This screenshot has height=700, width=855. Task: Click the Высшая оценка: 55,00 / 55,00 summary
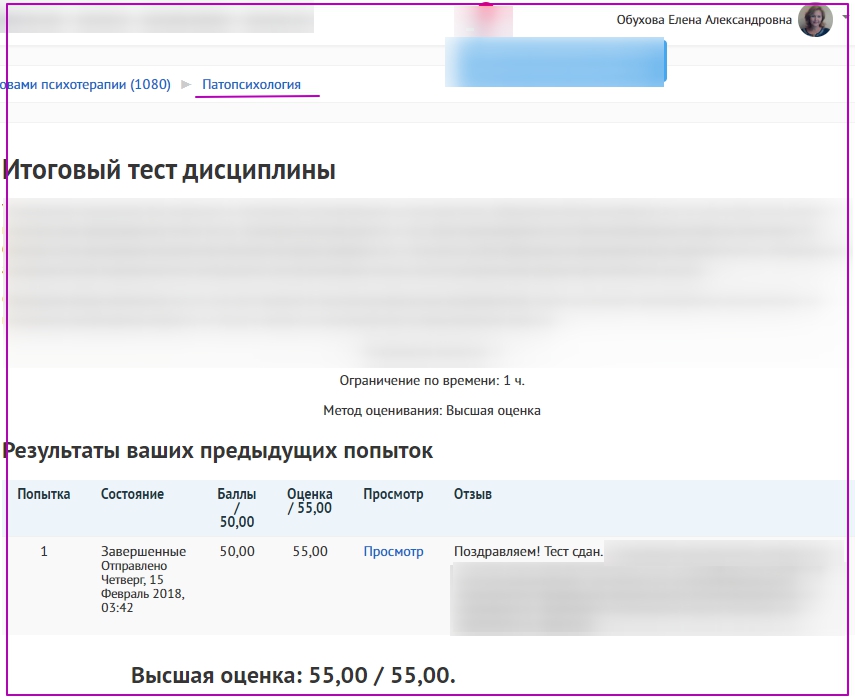click(x=293, y=675)
